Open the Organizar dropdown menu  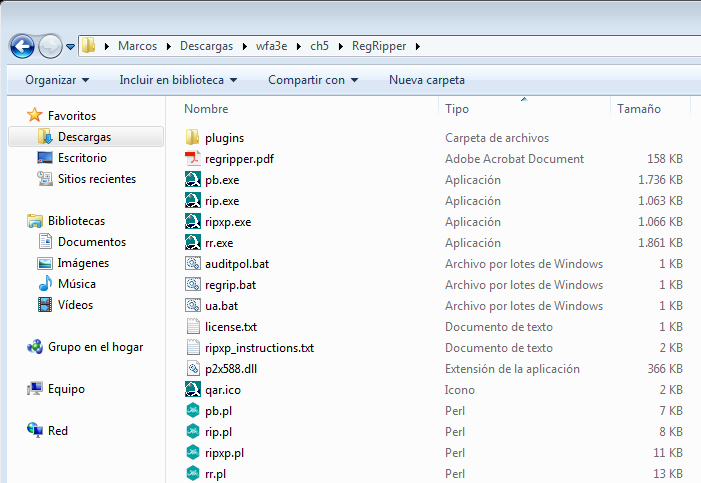57,80
